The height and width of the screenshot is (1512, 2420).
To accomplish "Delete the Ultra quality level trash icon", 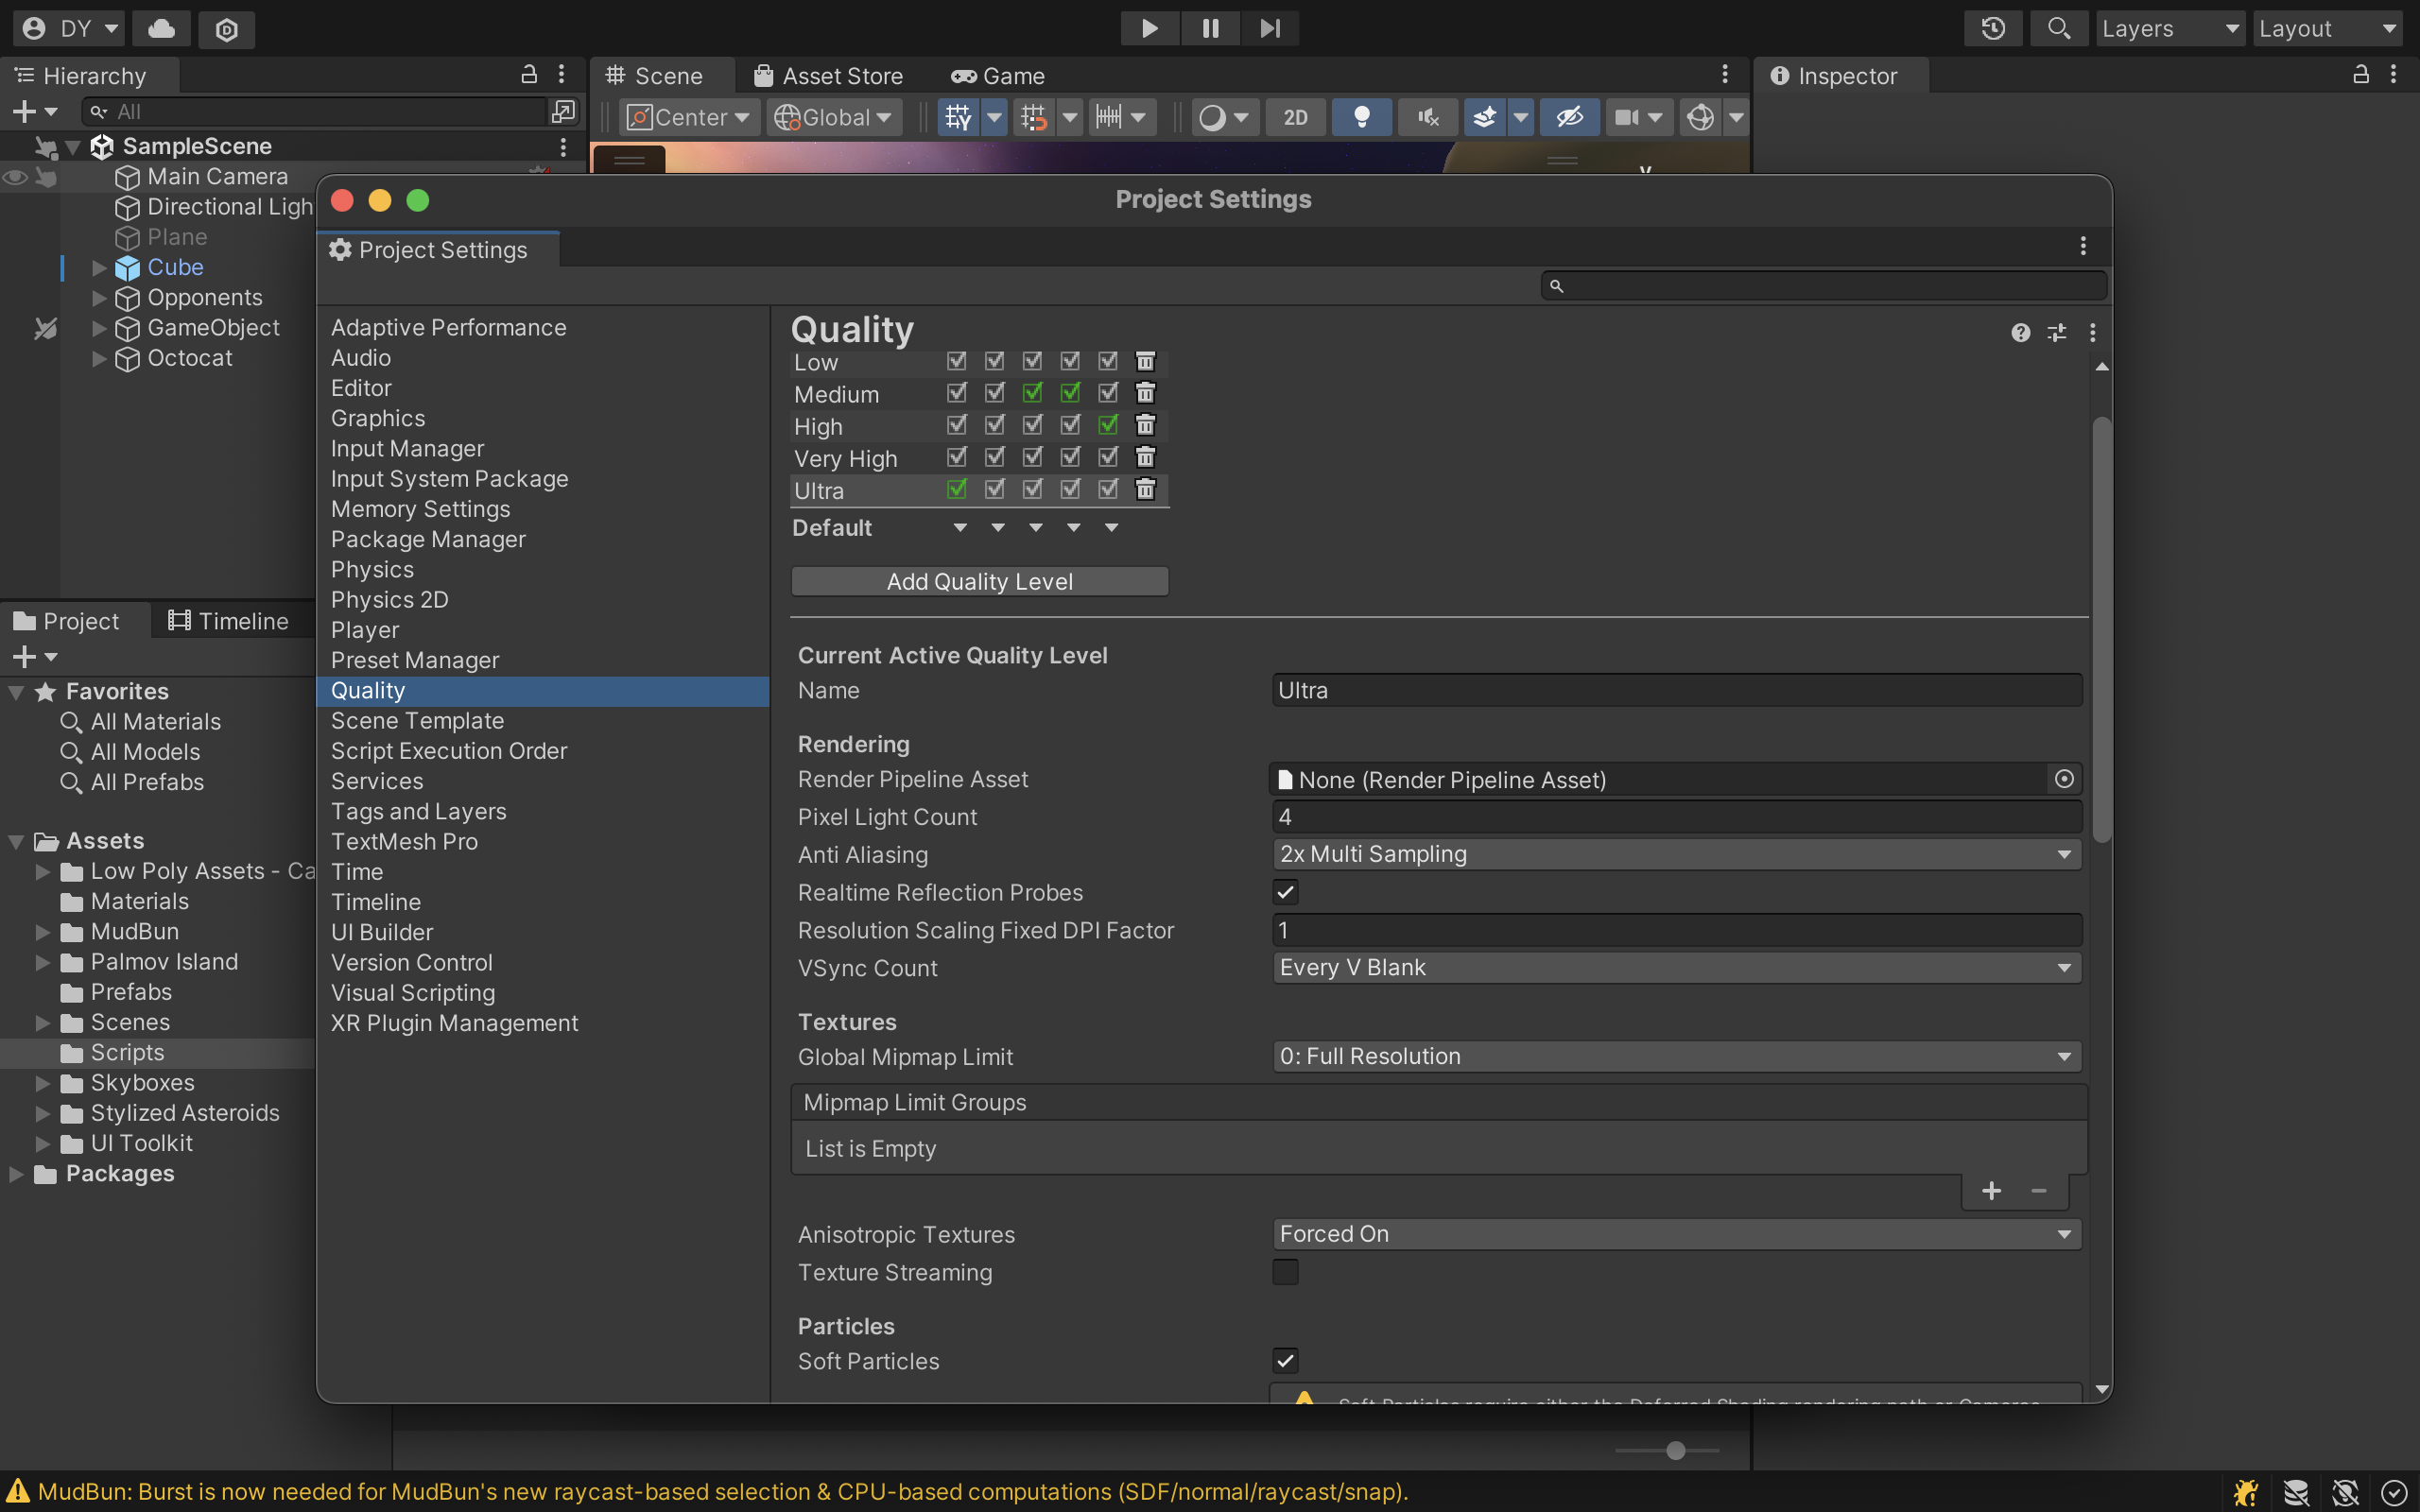I will pyautogui.click(x=1145, y=489).
